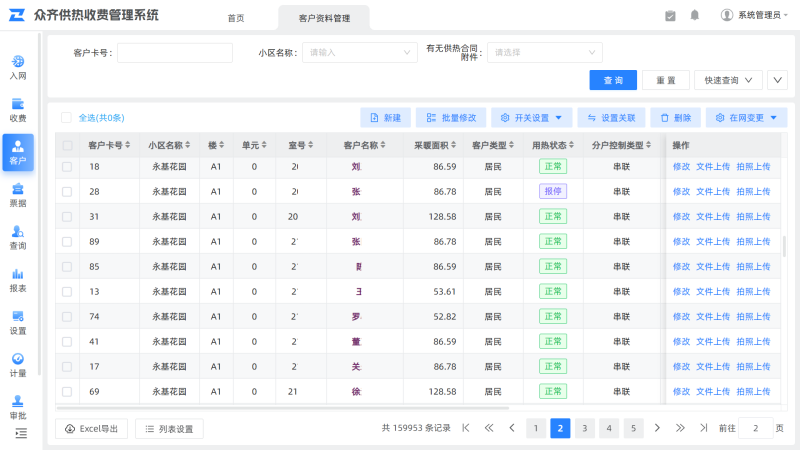Sort by 用热状态 column arrows
The height and width of the screenshot is (450, 800).
pos(571,145)
